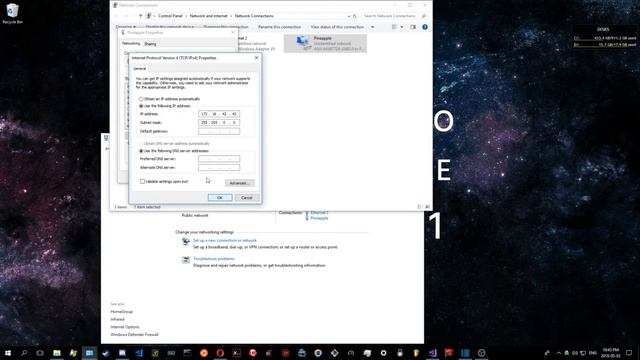Click OK in IPv4 Properties dialog
Screen dimensions: 640x360
pos(220,198)
